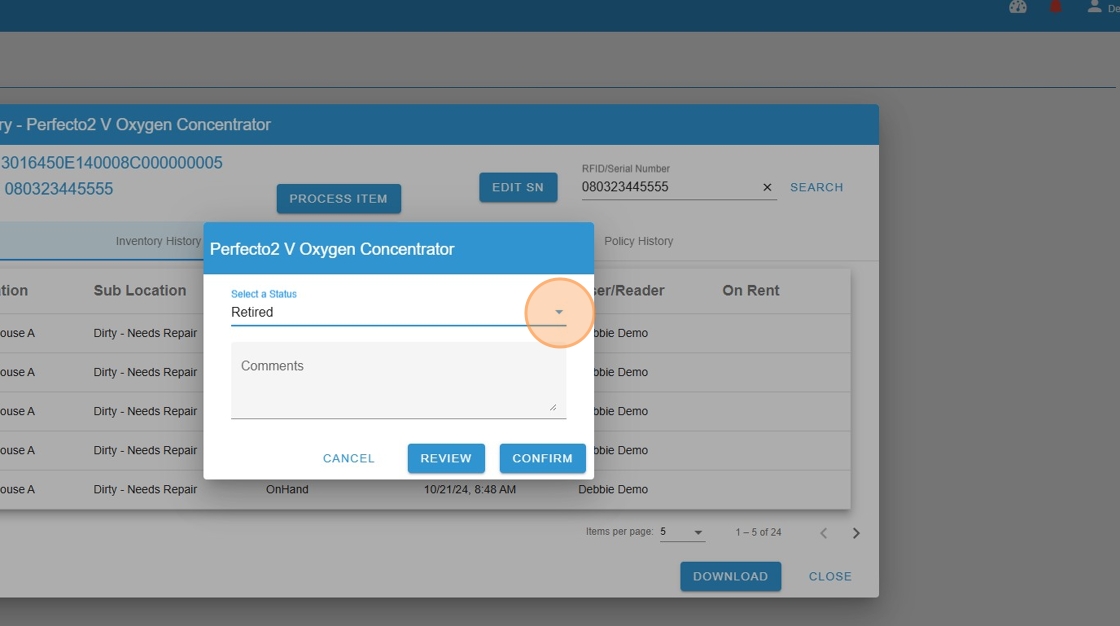Click the REVIEW button
1120x626 pixels.
[446, 458]
